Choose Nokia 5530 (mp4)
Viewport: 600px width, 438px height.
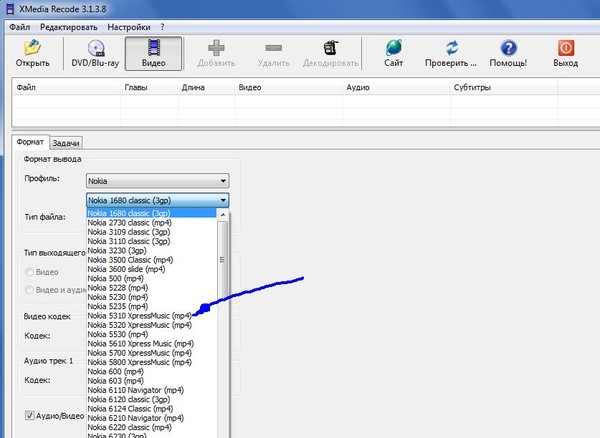tap(152, 334)
